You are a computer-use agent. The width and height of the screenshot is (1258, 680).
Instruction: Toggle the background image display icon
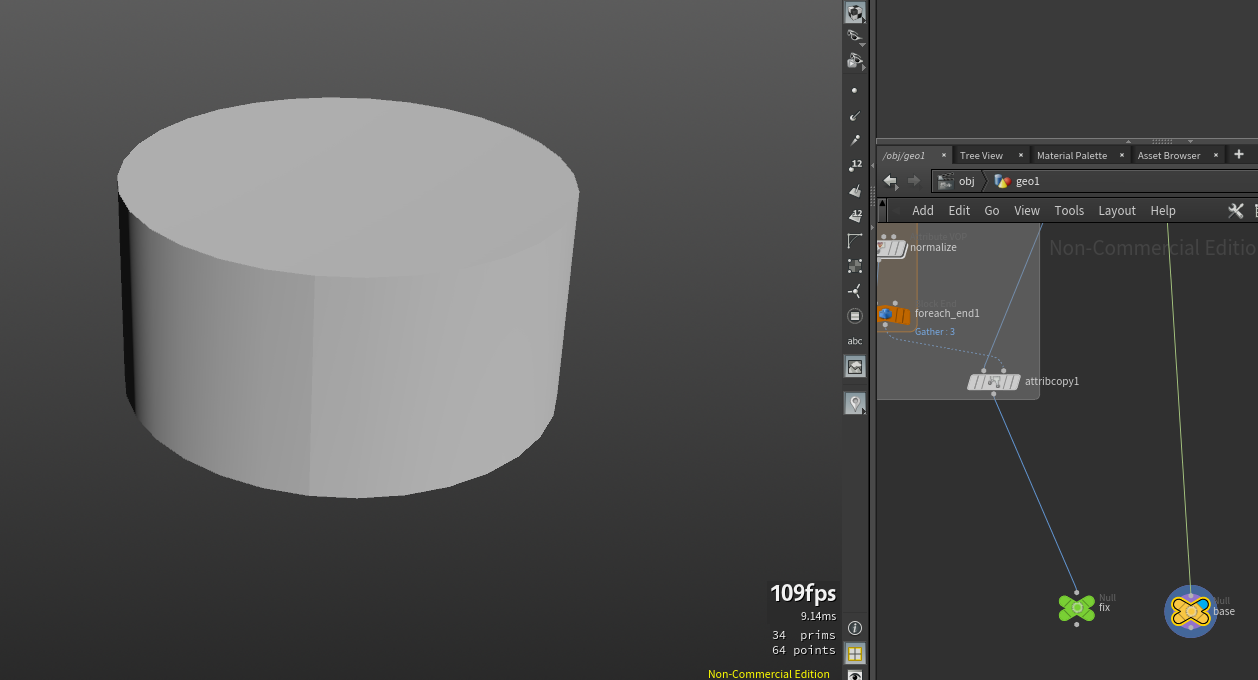(854, 367)
